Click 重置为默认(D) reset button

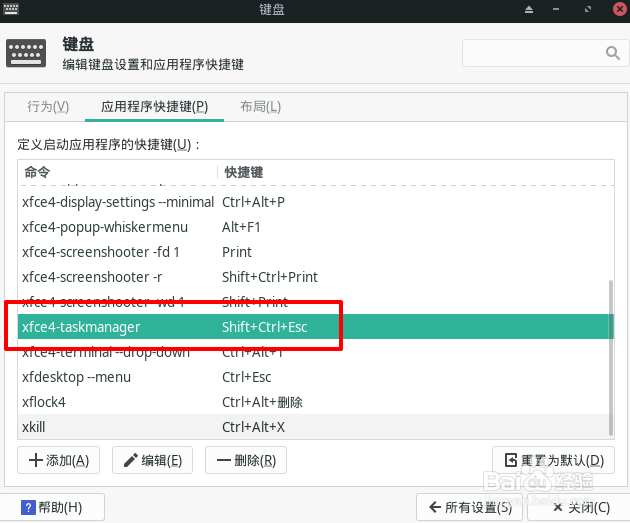click(x=554, y=460)
